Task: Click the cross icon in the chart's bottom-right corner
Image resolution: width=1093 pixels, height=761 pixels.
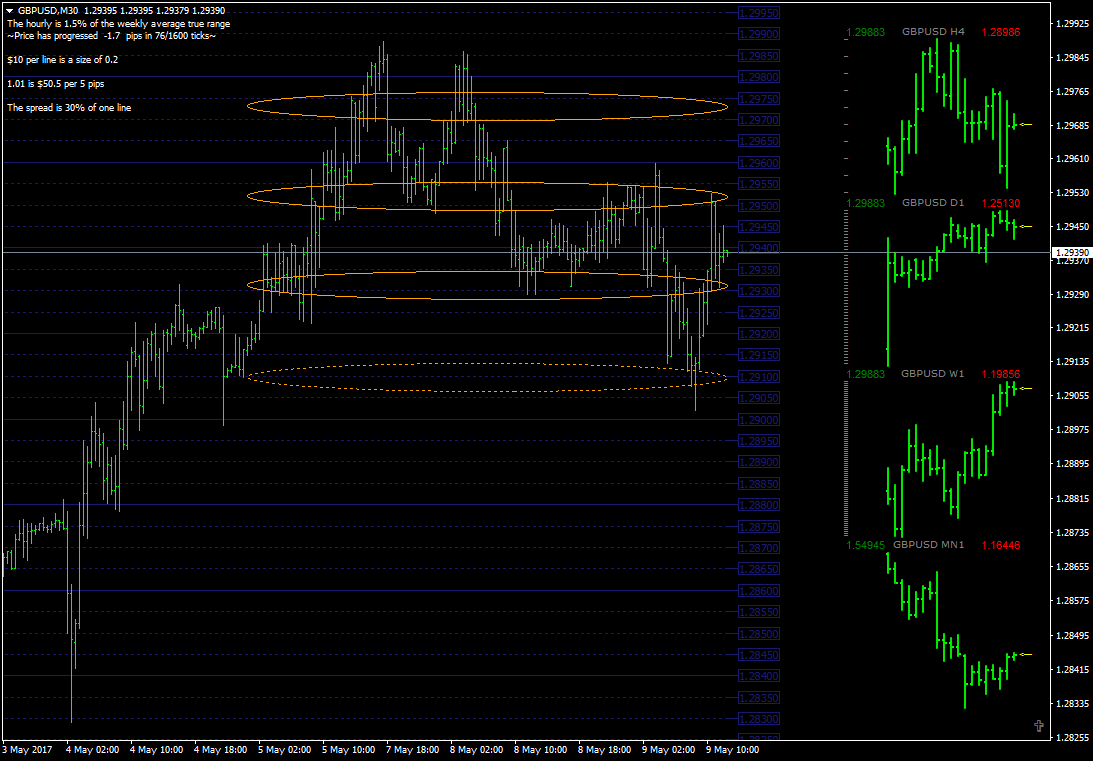Action: pos(1039,726)
